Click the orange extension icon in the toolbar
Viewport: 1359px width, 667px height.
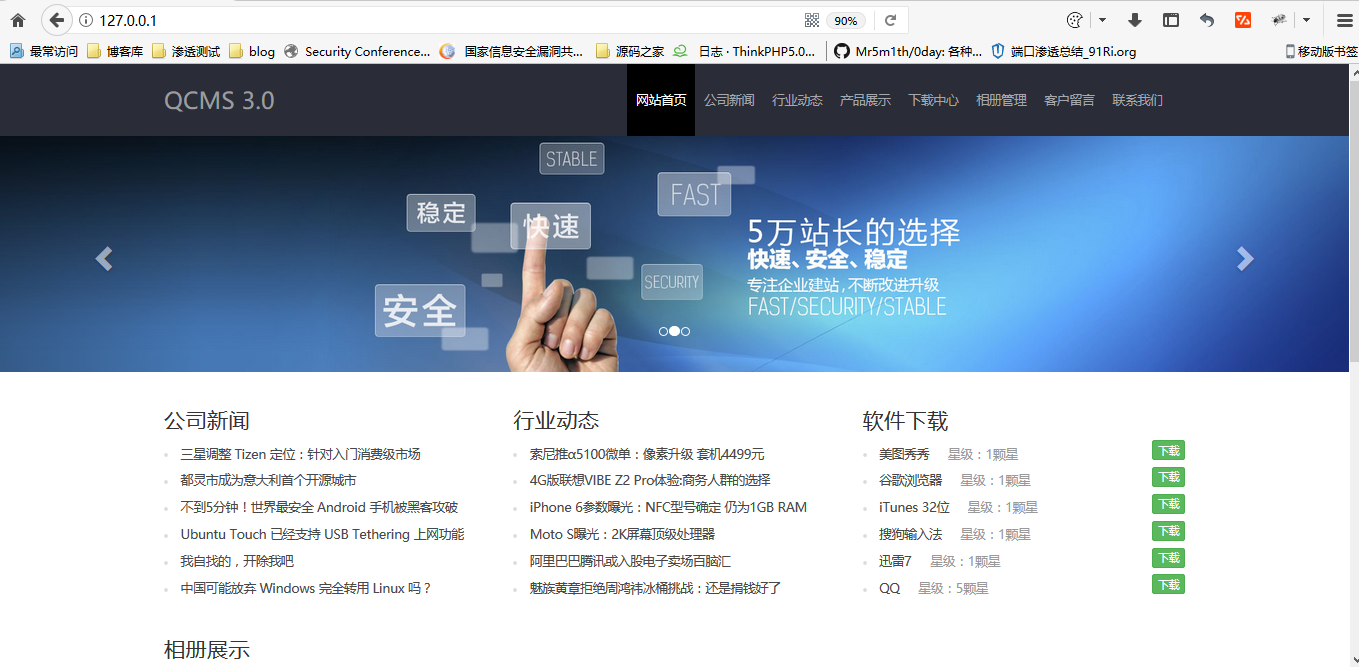(x=1243, y=20)
